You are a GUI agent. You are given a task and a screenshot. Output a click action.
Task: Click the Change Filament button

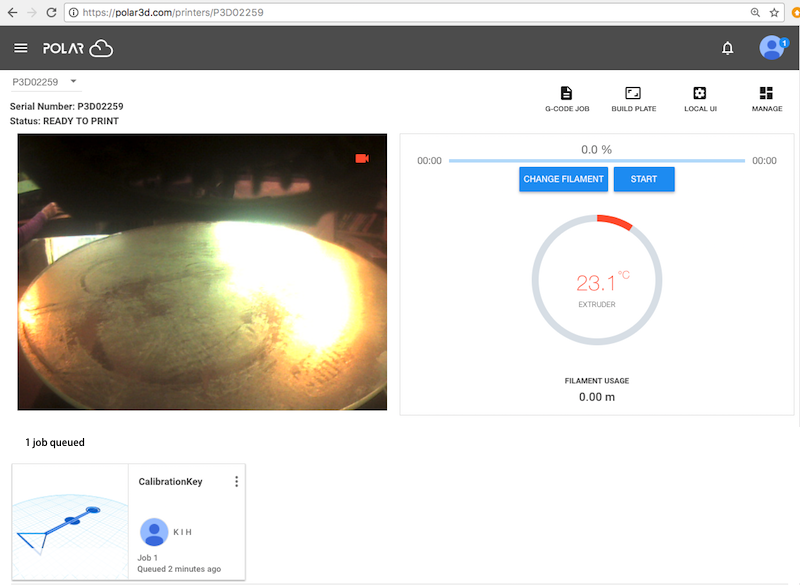(x=563, y=179)
